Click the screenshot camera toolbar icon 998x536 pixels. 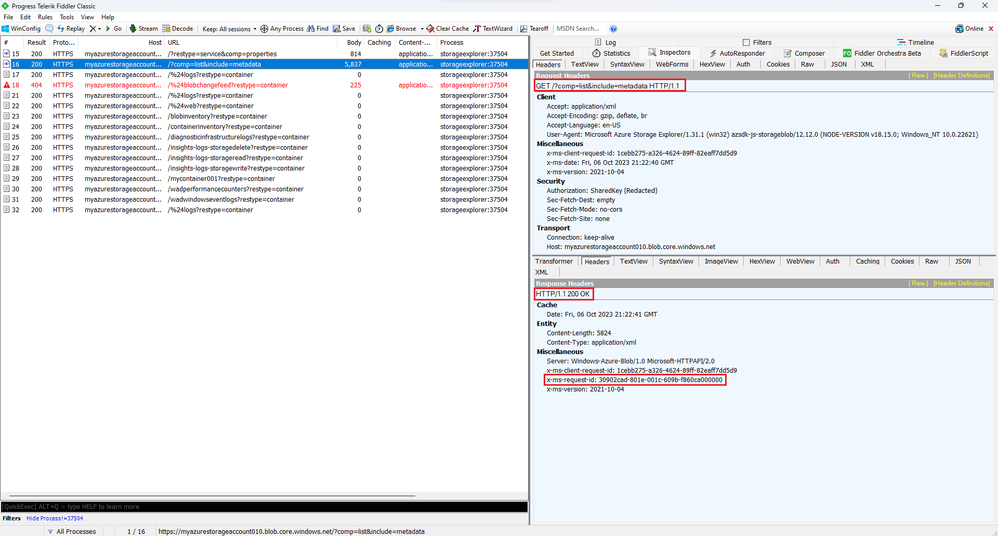[367, 29]
